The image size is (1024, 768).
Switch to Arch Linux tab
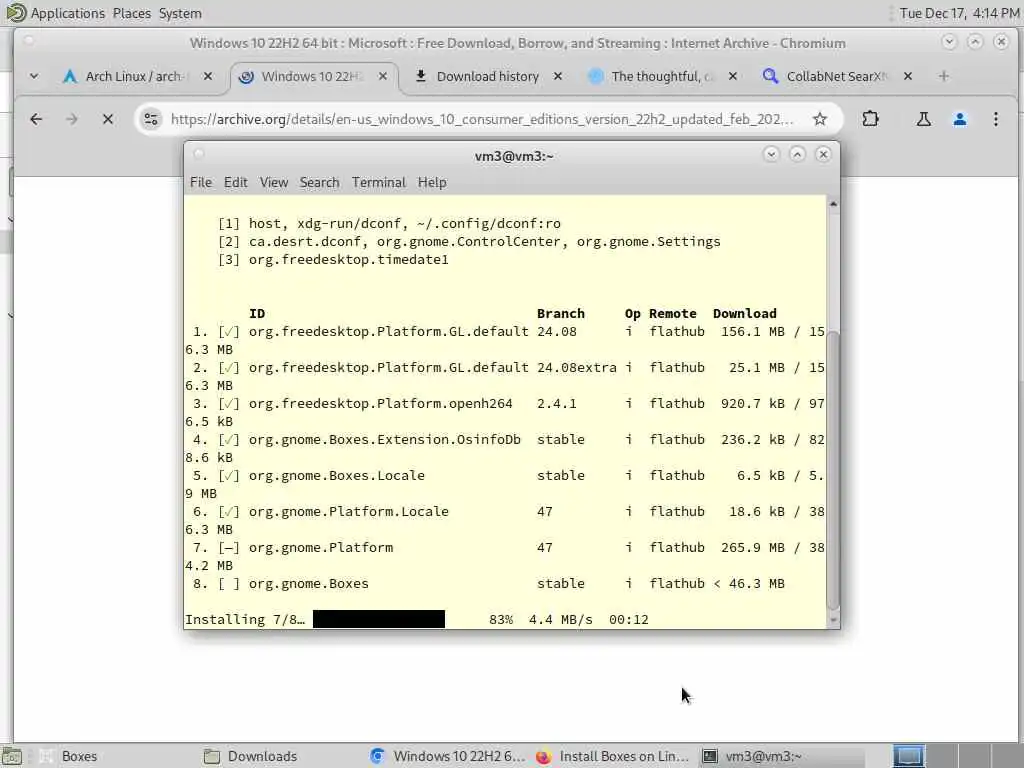coord(134,76)
